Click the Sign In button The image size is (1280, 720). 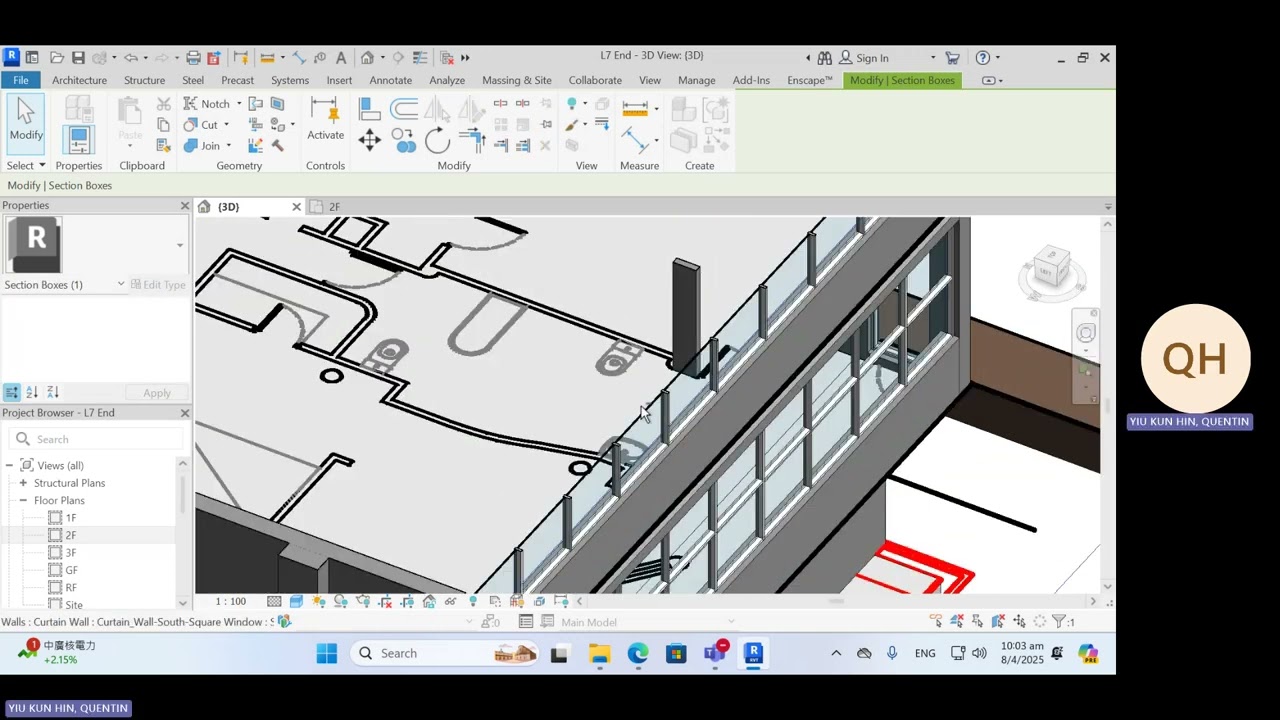pos(863,58)
